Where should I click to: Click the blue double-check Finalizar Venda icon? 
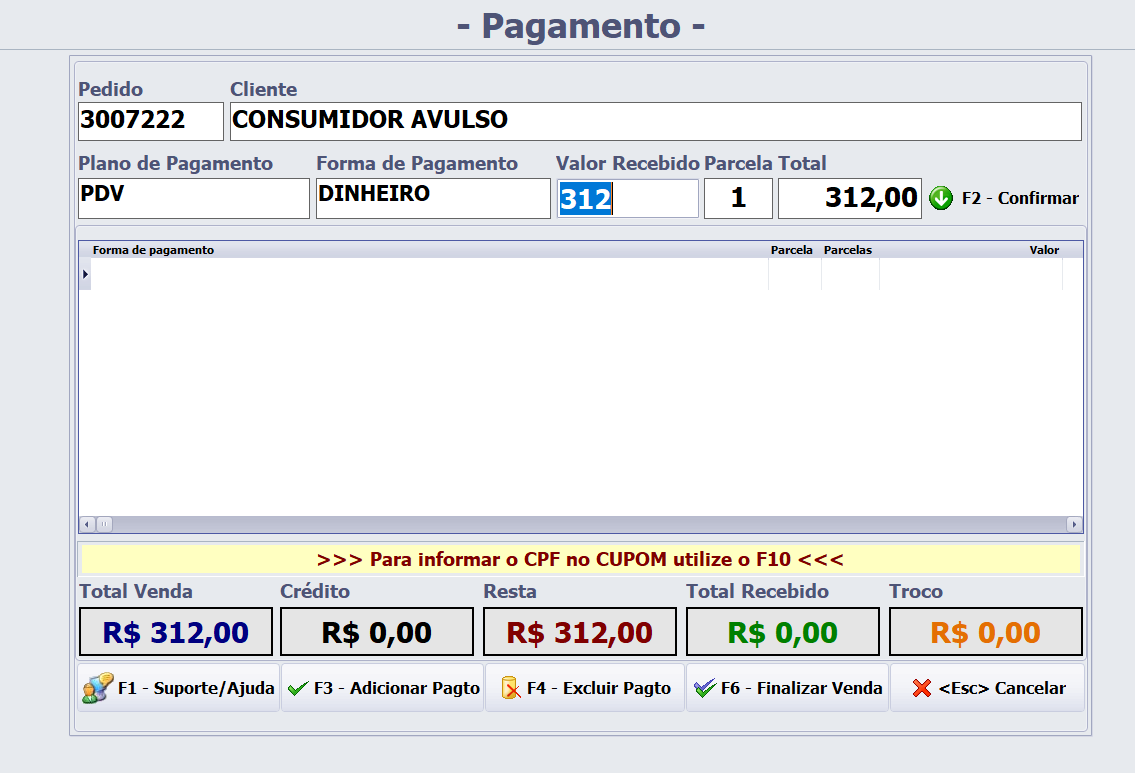(705, 689)
